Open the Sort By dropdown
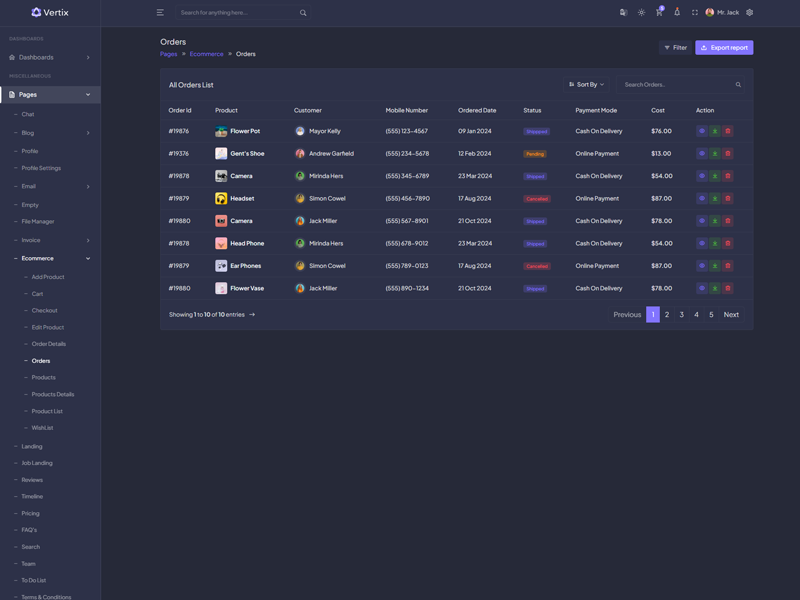Screen dimensions: 800x600 (x=587, y=85)
